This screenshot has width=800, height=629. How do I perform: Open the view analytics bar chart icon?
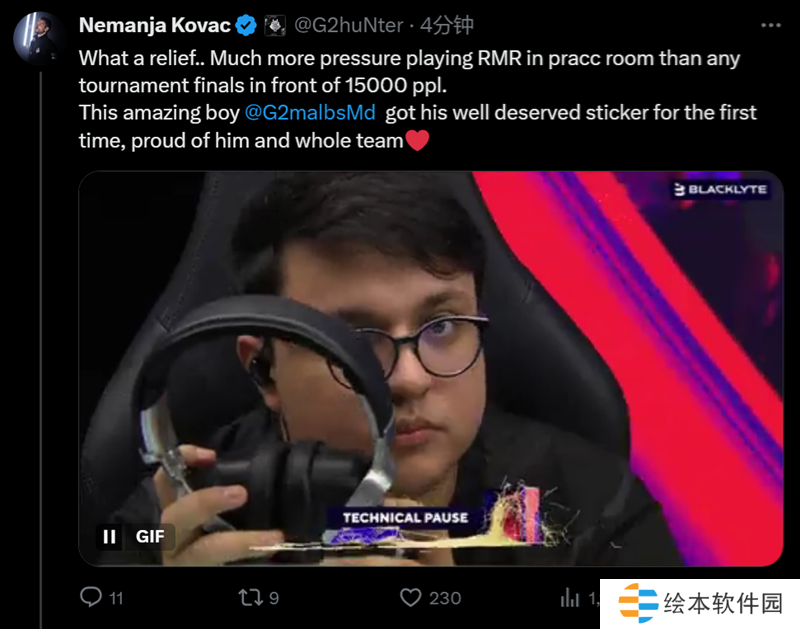(570, 597)
